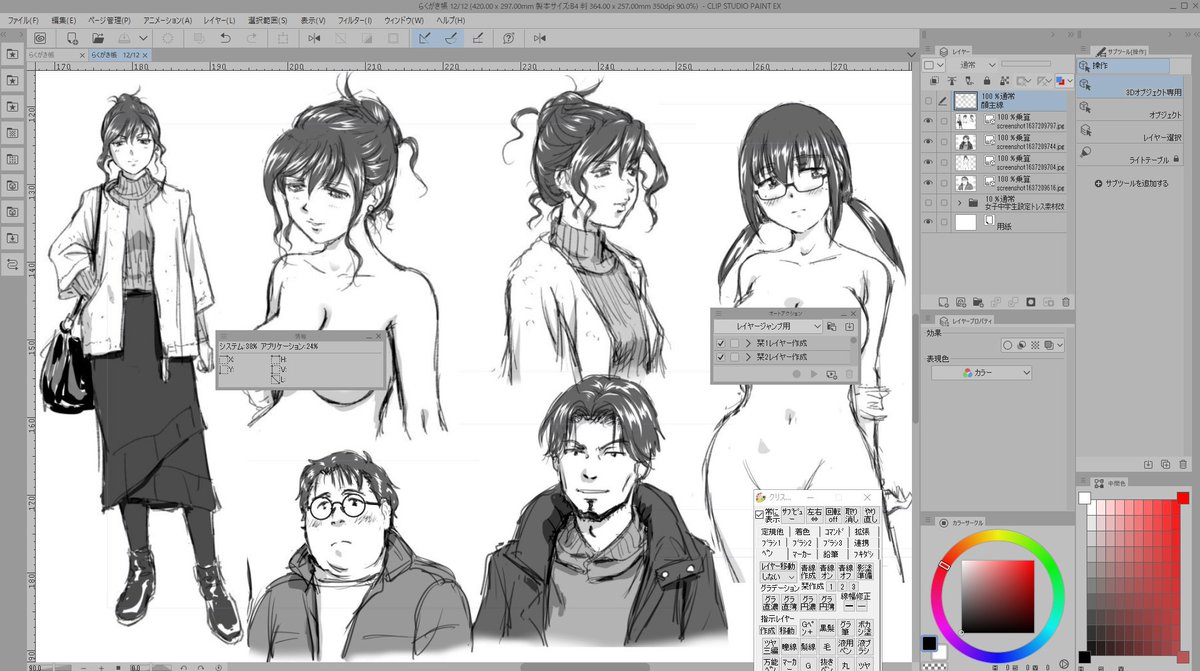Click the 取り消し button
The image size is (1200, 671).
(x=851, y=514)
